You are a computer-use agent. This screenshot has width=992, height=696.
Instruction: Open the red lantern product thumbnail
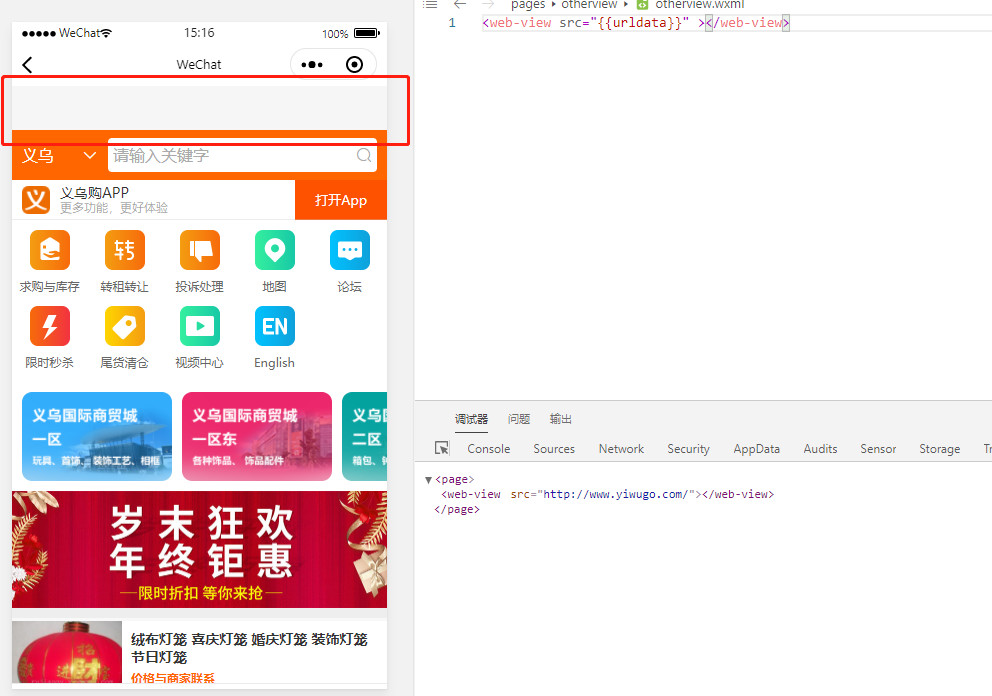click(x=67, y=652)
